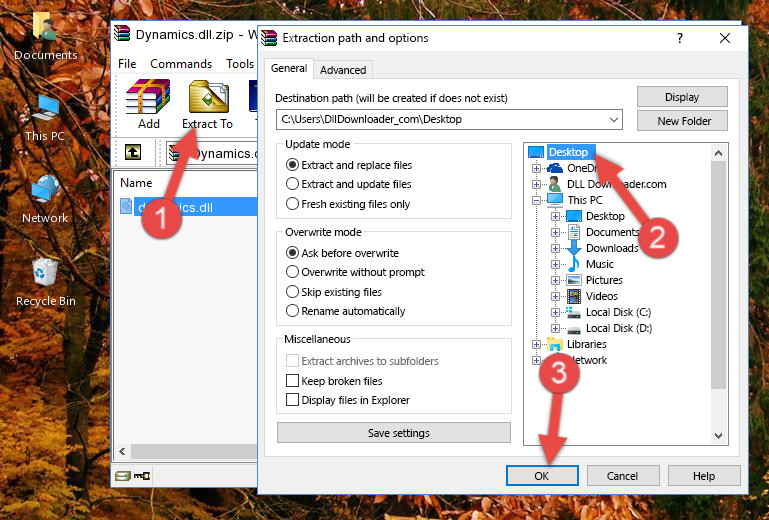Expand Local Disk (C:) node
The width and height of the screenshot is (769, 520).
pyautogui.click(x=555, y=312)
